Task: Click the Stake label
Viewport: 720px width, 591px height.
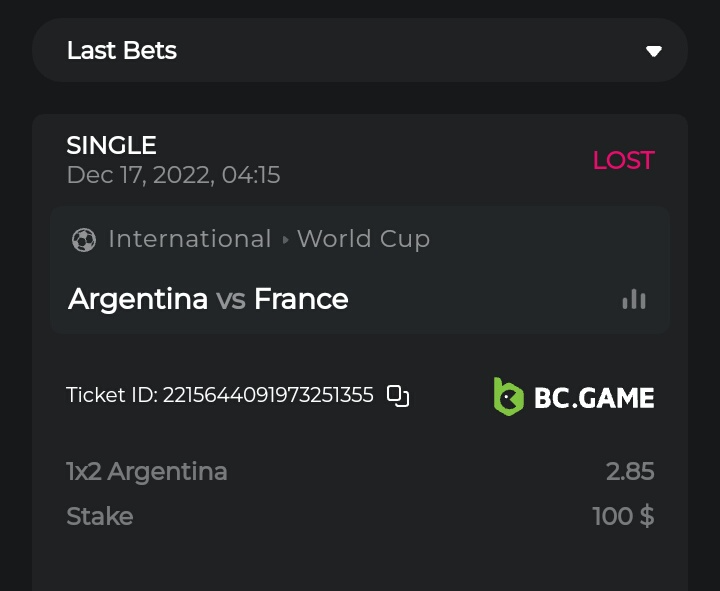Action: [100, 516]
